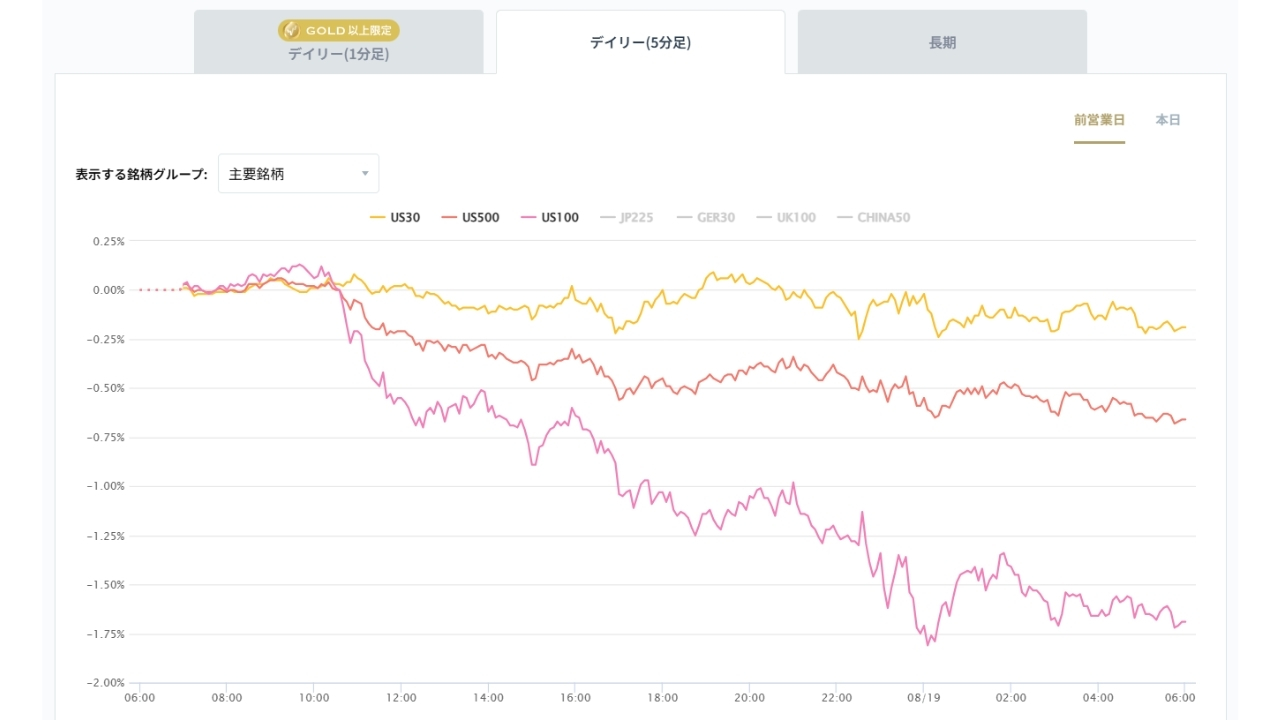This screenshot has width=1280, height=720.
Task: Toggle US100 series in legend
Action: click(x=549, y=217)
